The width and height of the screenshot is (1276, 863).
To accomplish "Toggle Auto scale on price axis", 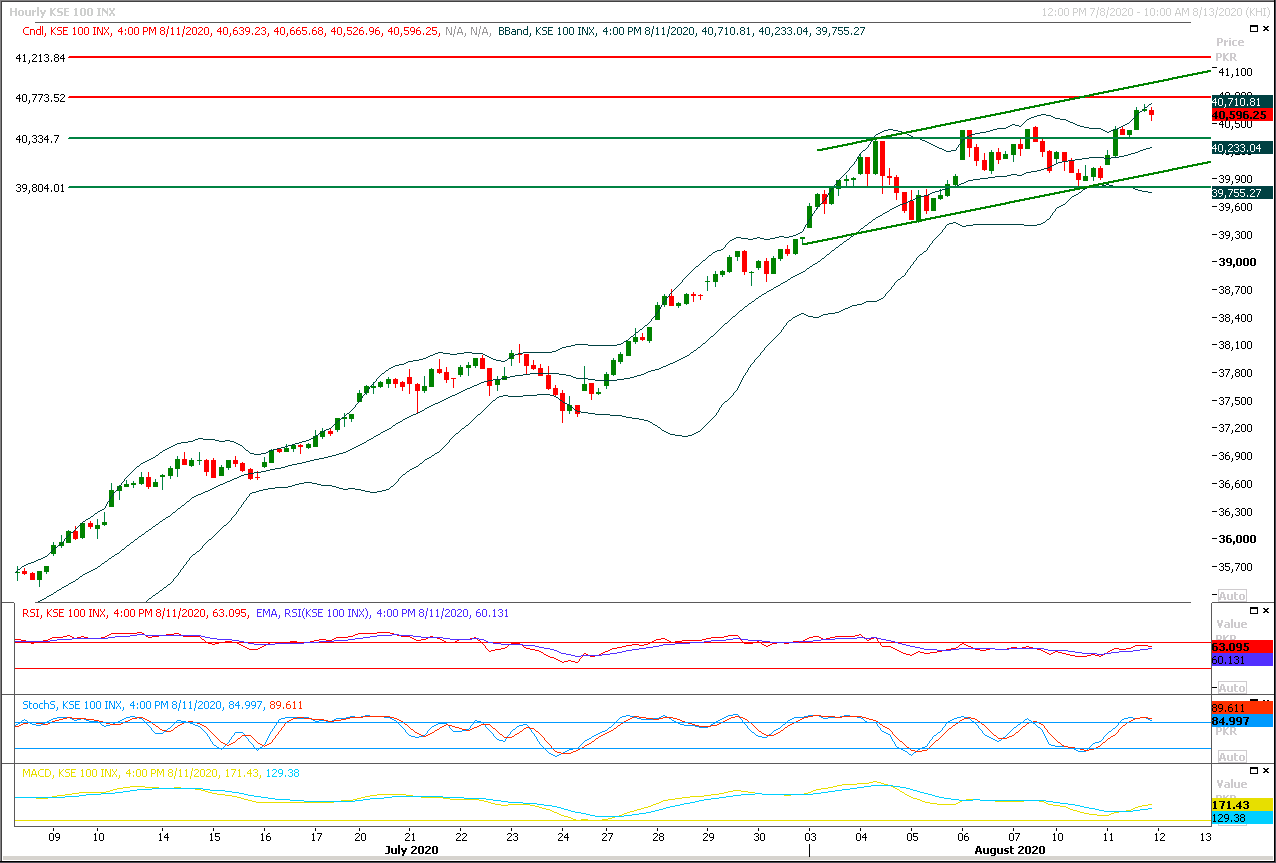I will [1231, 594].
